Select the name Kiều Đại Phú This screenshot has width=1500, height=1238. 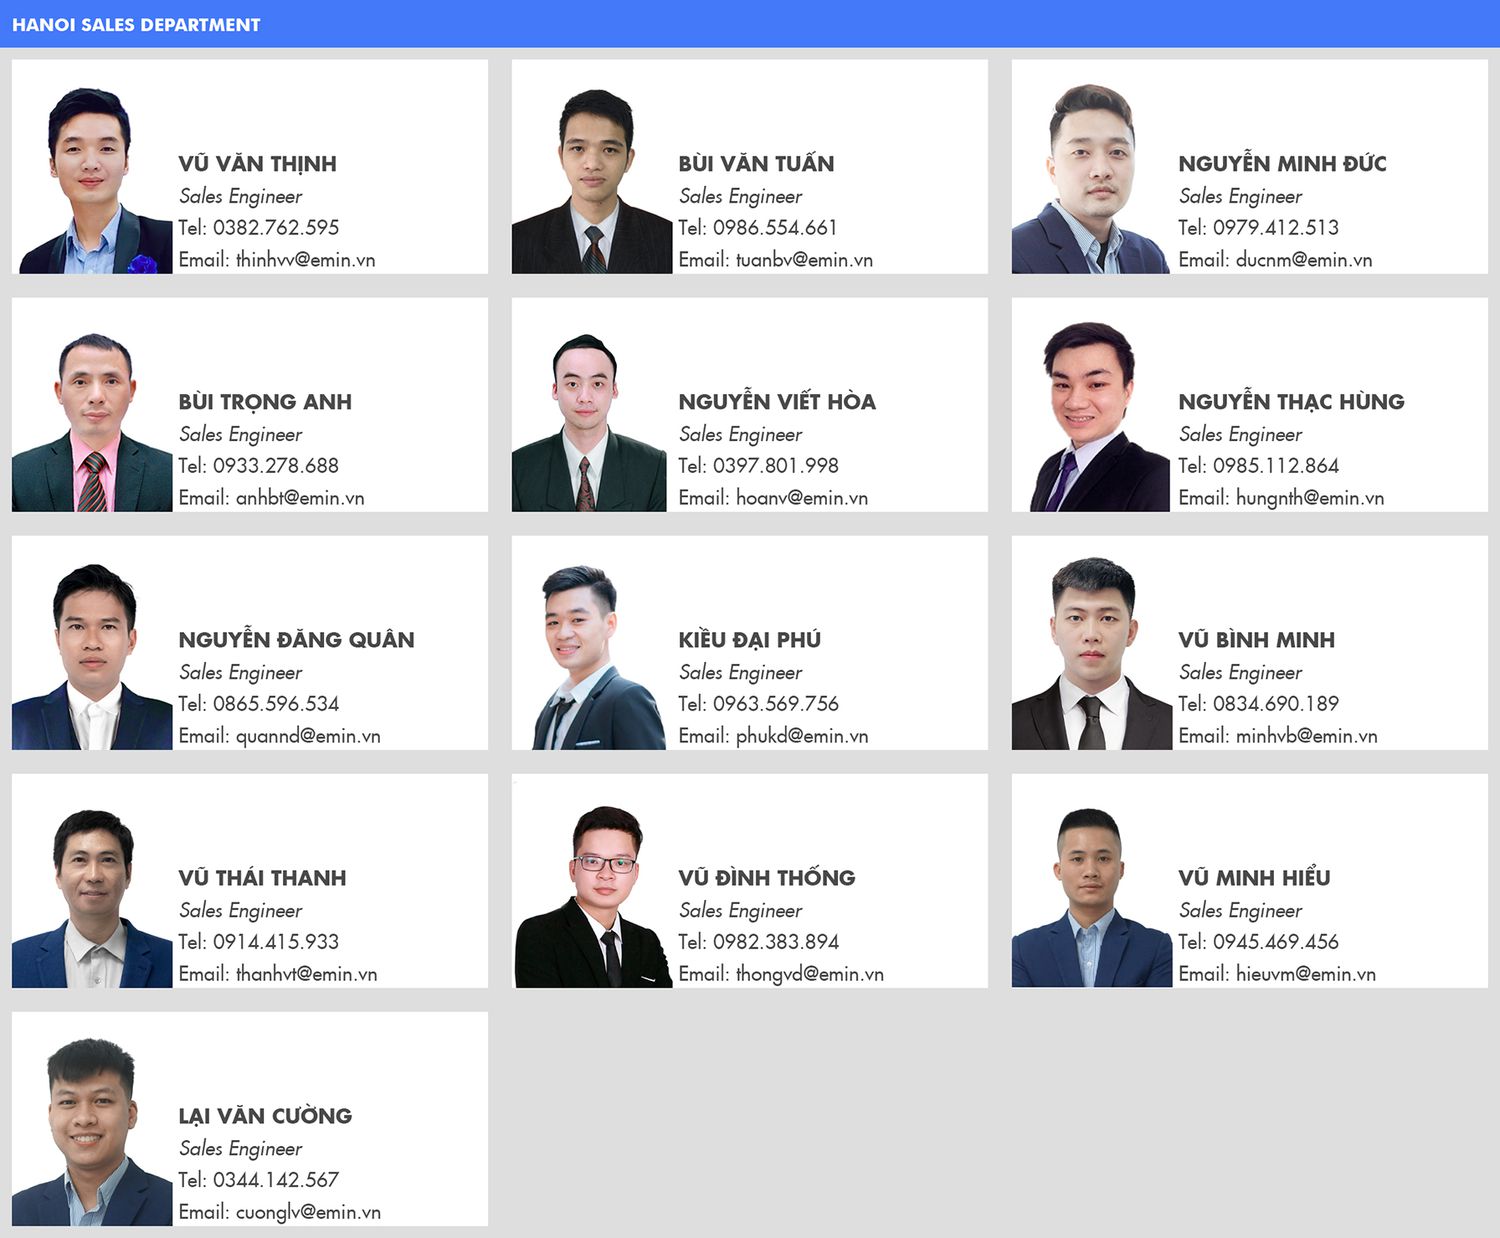click(750, 640)
